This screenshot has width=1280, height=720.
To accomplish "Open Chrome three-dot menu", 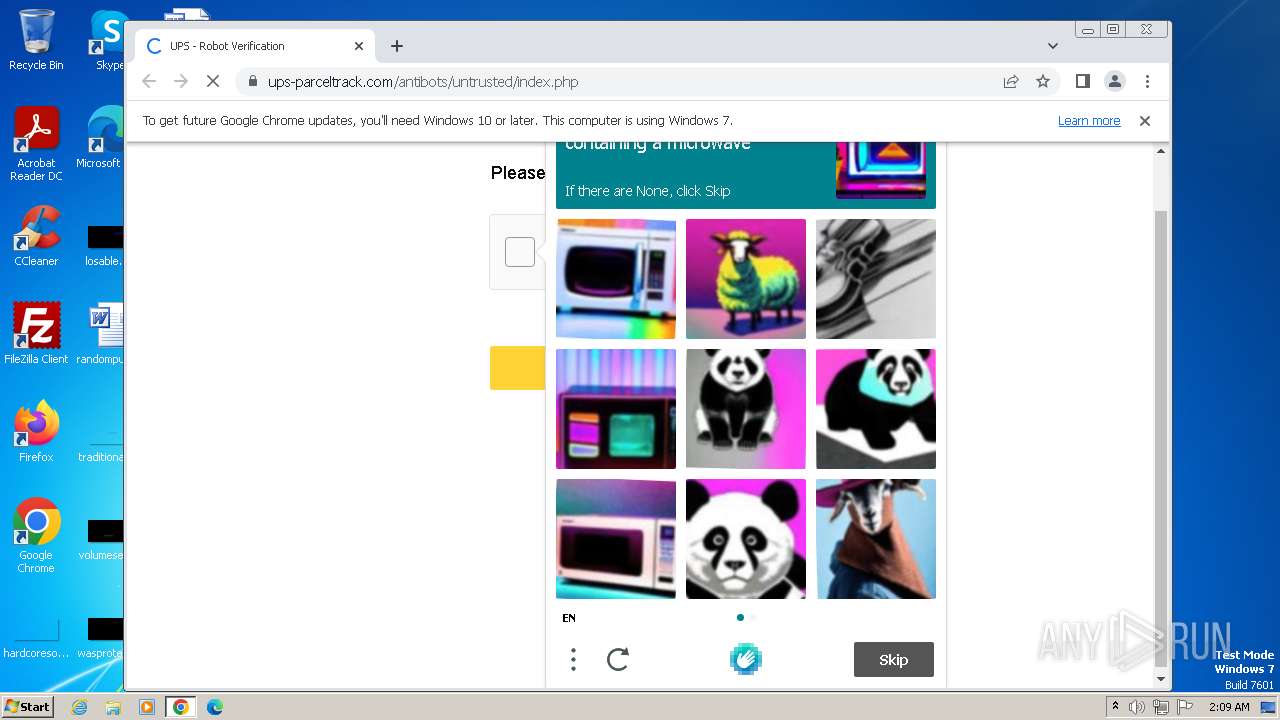I will click(x=1147, y=81).
